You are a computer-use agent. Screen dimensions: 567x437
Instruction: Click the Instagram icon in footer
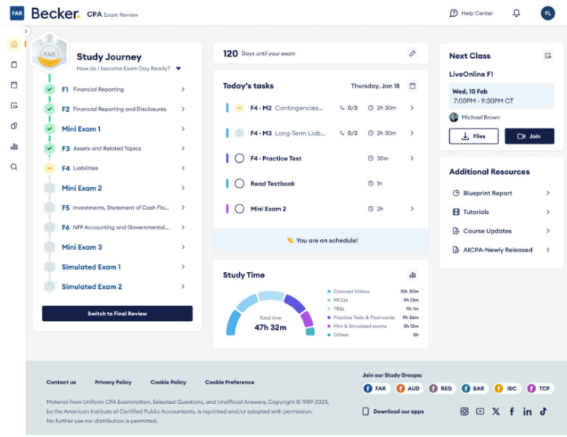click(464, 411)
